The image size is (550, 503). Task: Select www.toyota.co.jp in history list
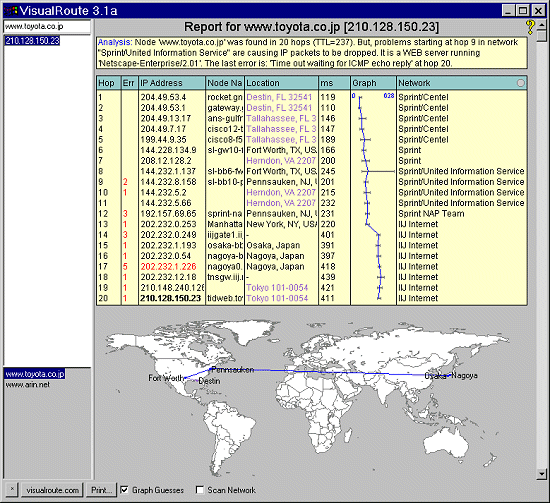point(35,374)
